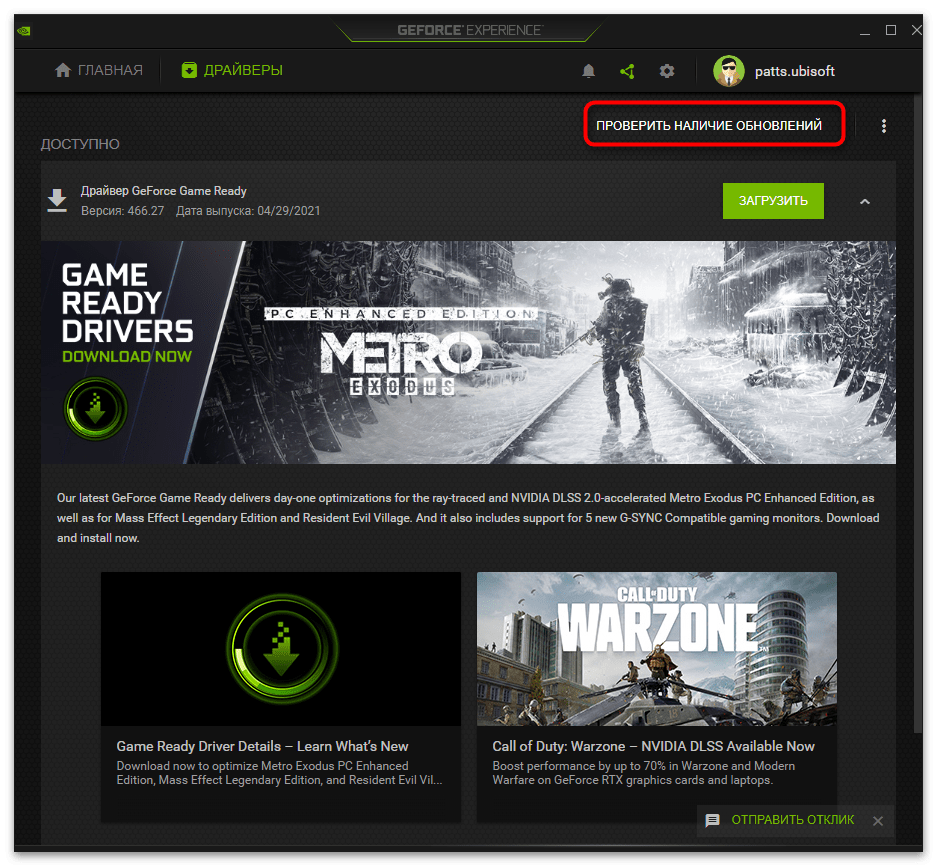Open the notifications bell icon

(x=589, y=71)
